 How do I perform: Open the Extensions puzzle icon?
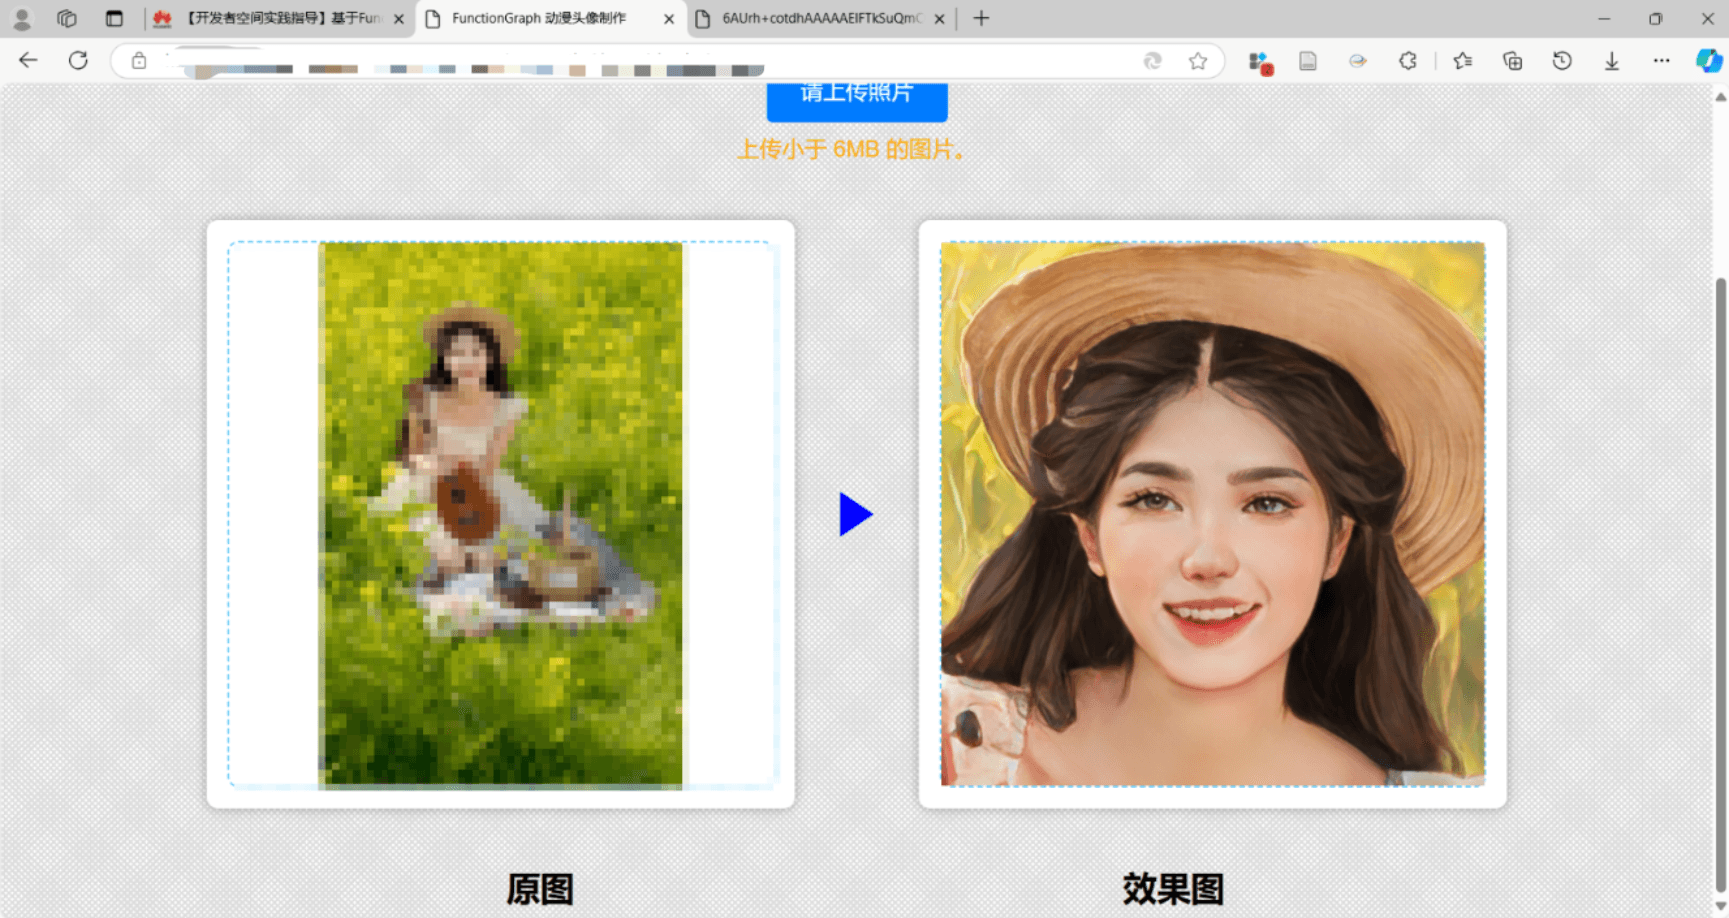point(1408,61)
